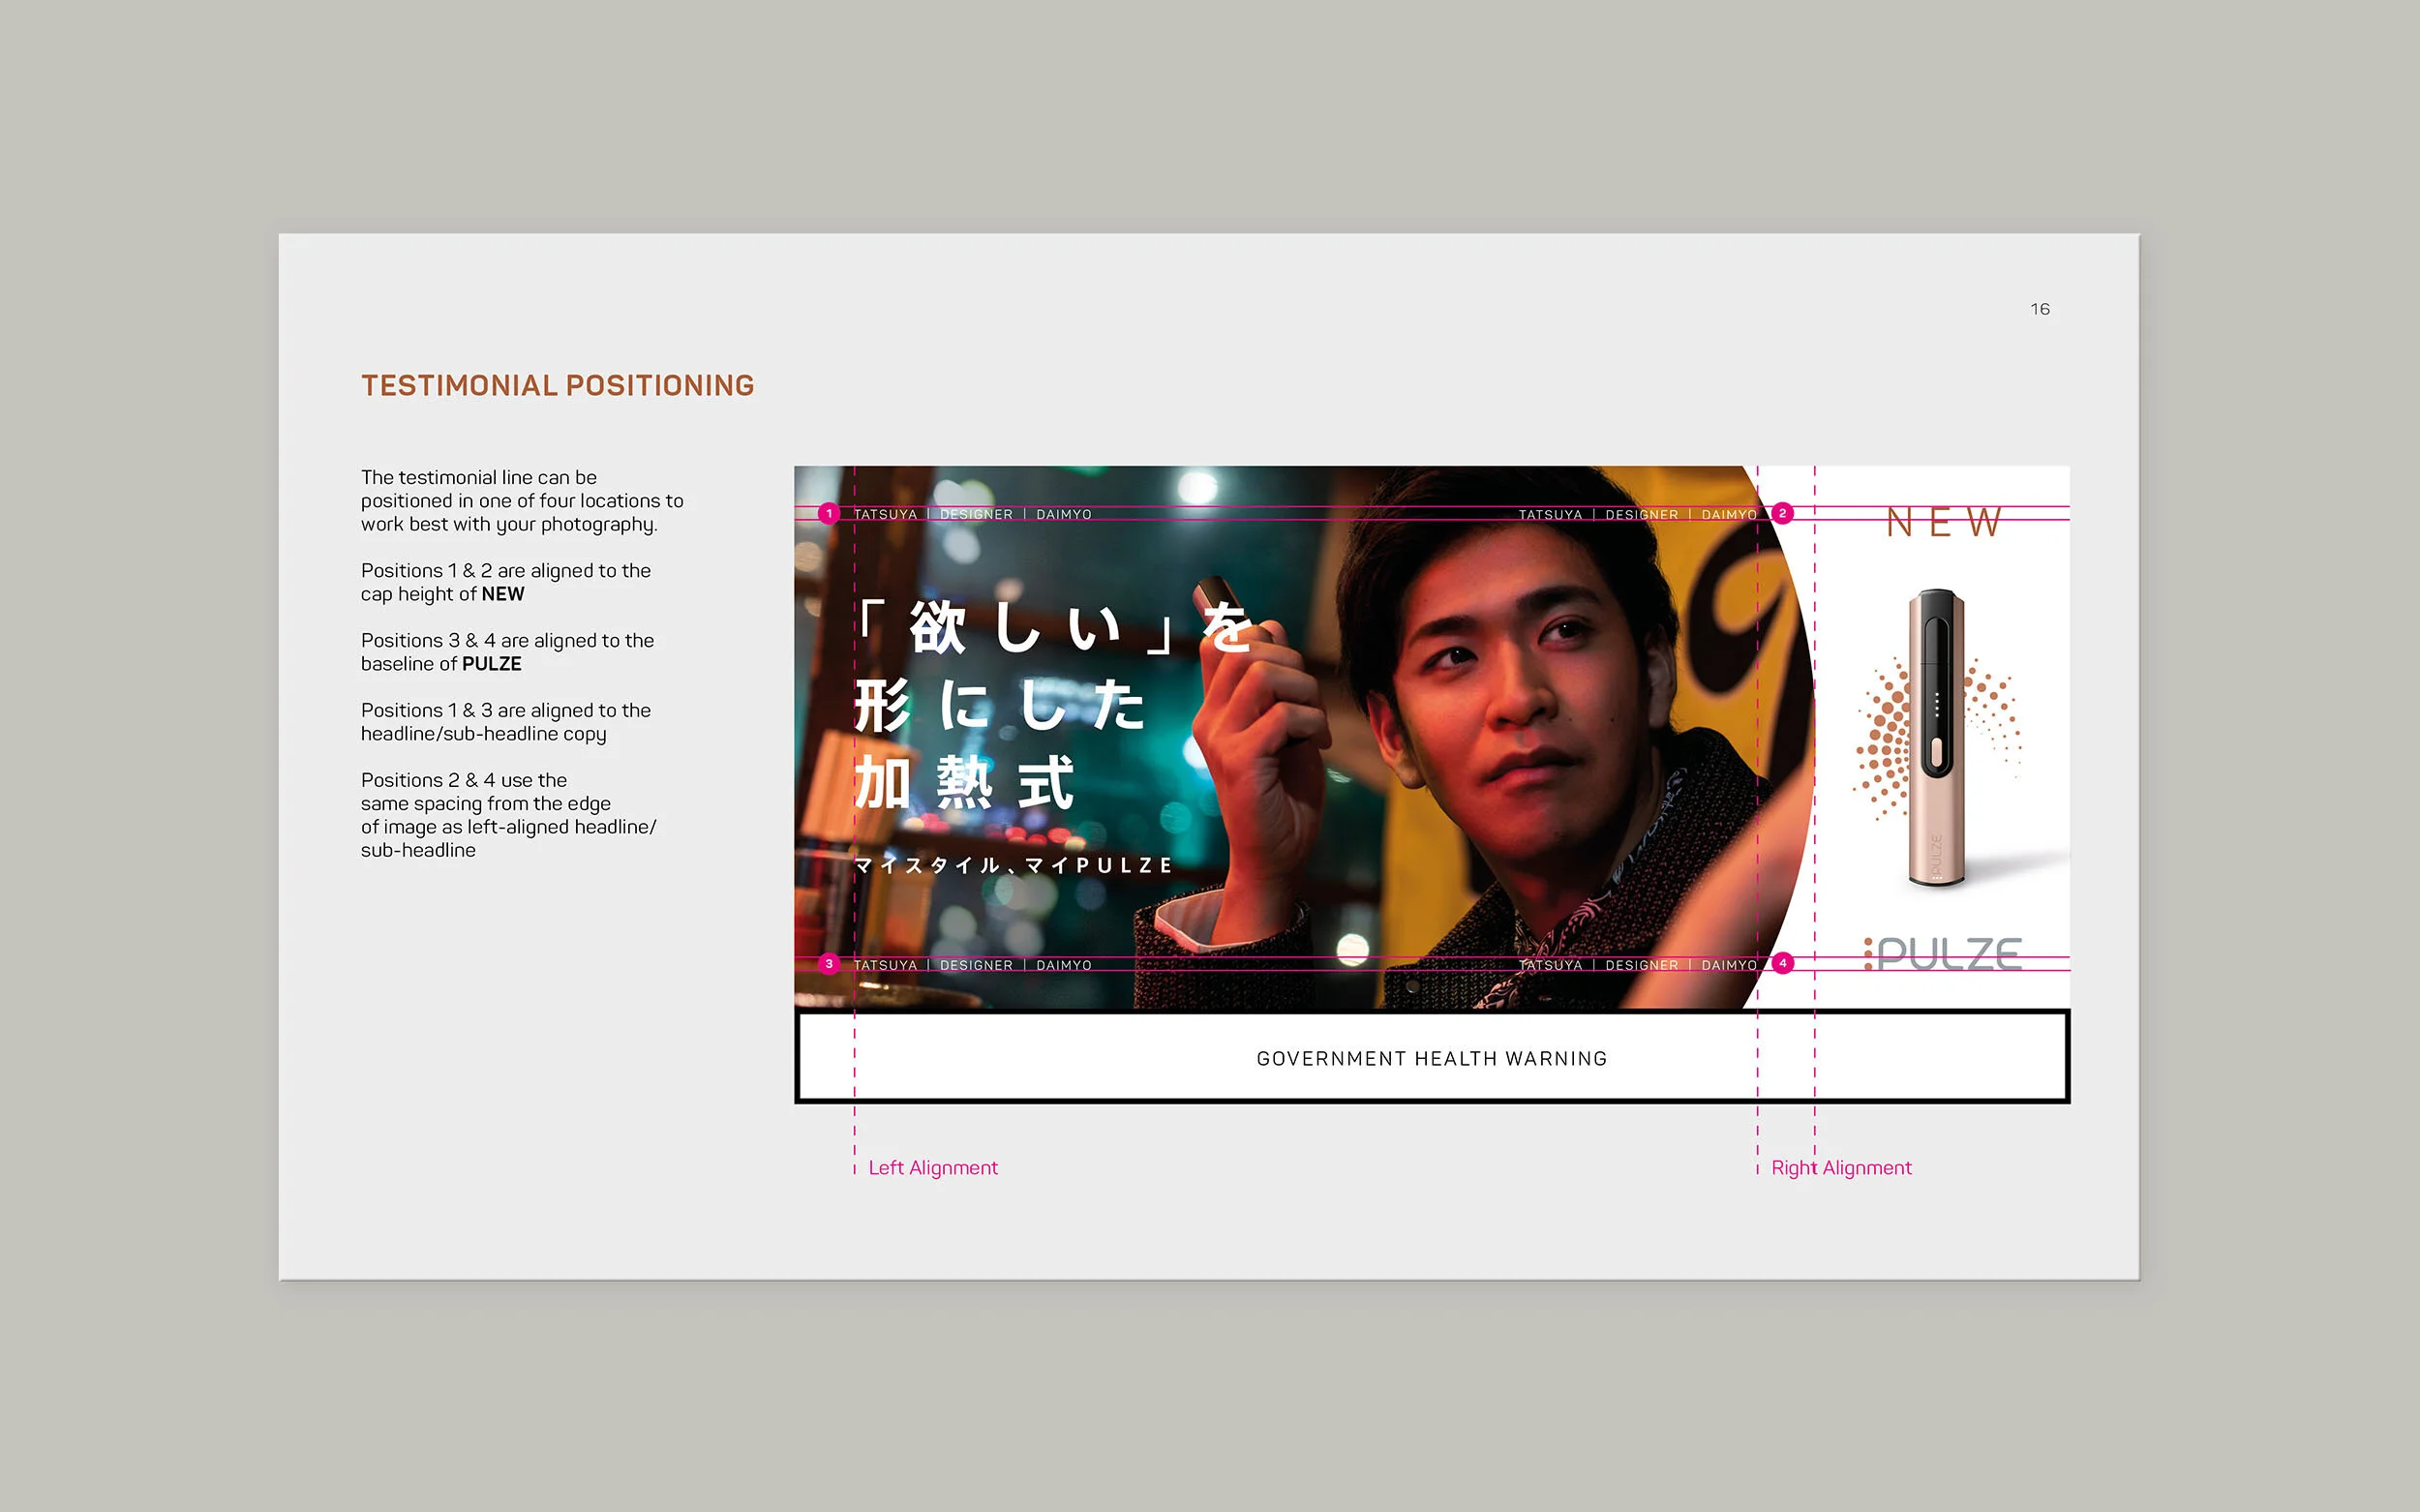Click the pink position 4 marker
2420x1512 pixels.
click(1782, 964)
